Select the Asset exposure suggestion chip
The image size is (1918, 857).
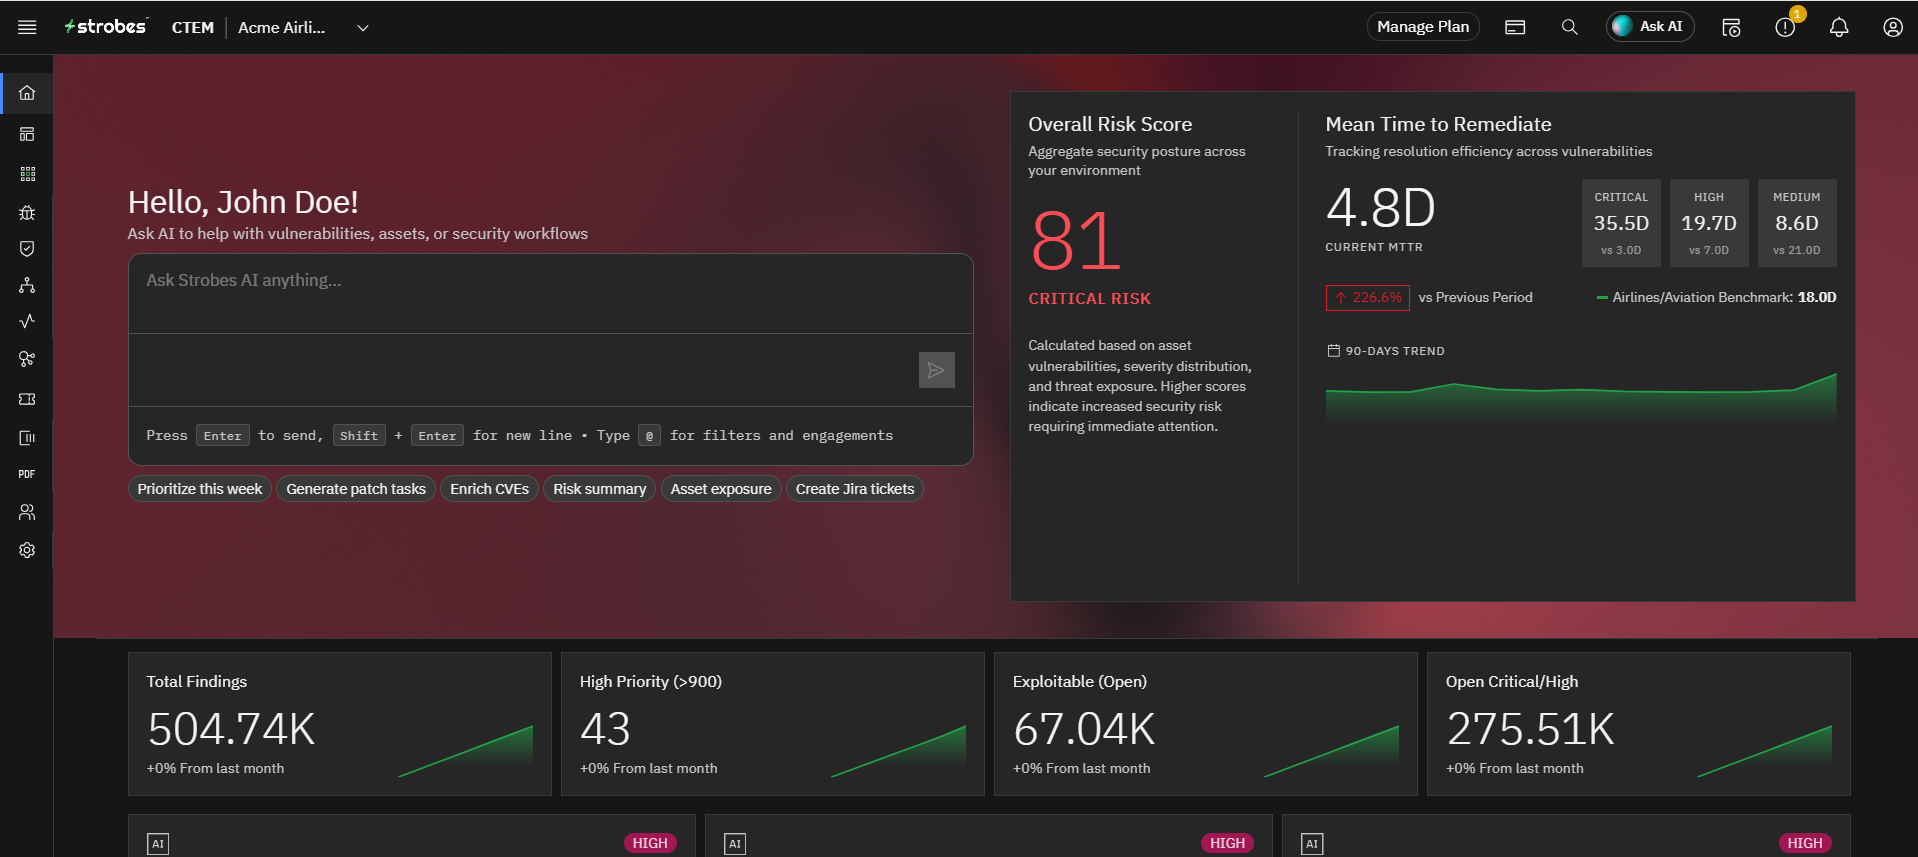click(x=721, y=489)
